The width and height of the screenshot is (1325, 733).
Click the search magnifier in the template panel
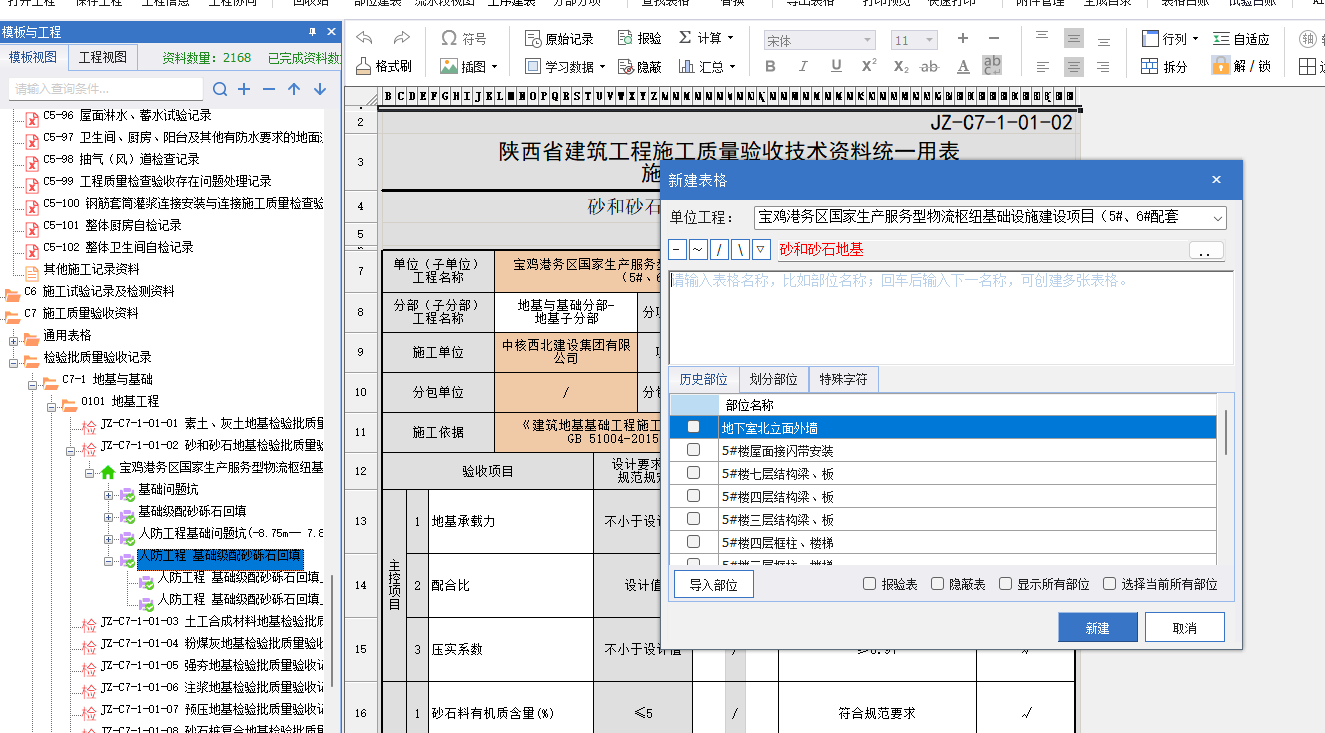point(220,89)
